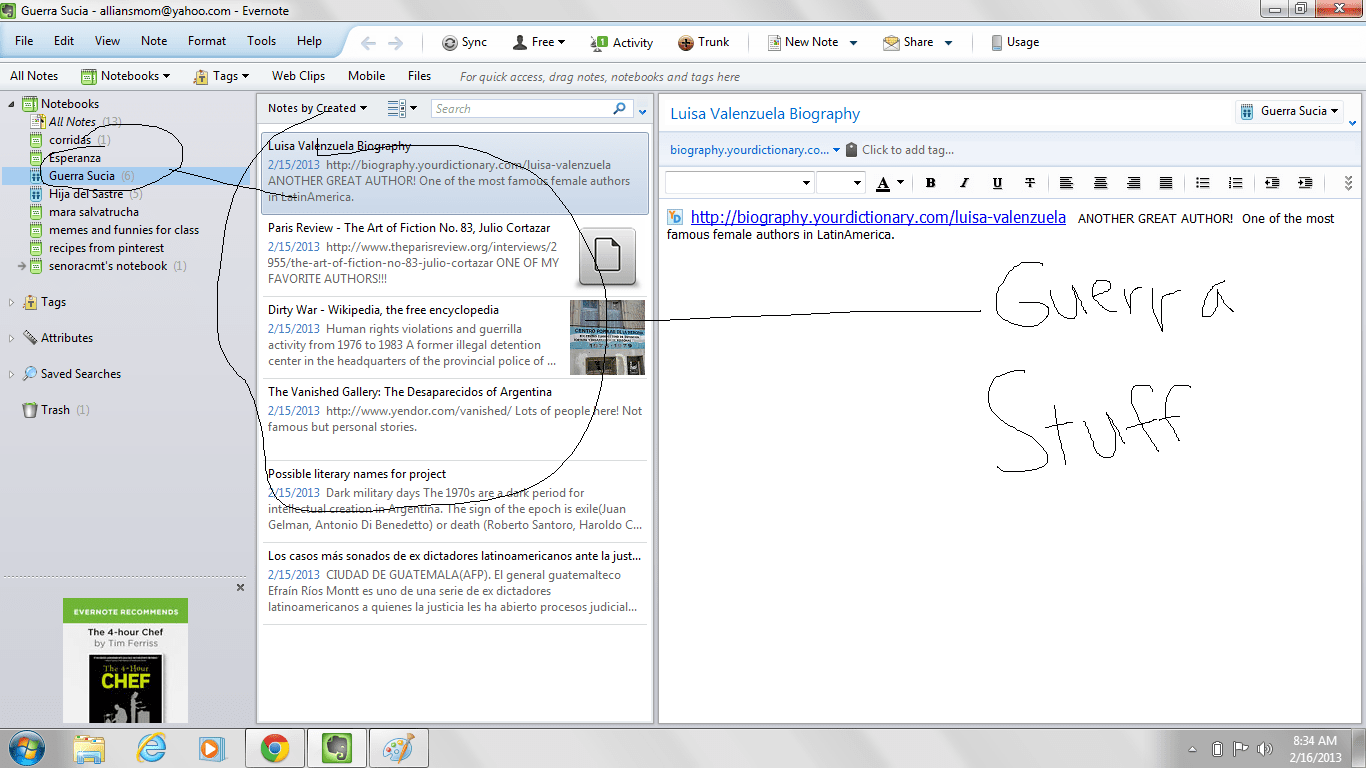Image resolution: width=1366 pixels, height=768 pixels.
Task: Select the 'memes and funnies for class' notebook
Action: pos(124,230)
